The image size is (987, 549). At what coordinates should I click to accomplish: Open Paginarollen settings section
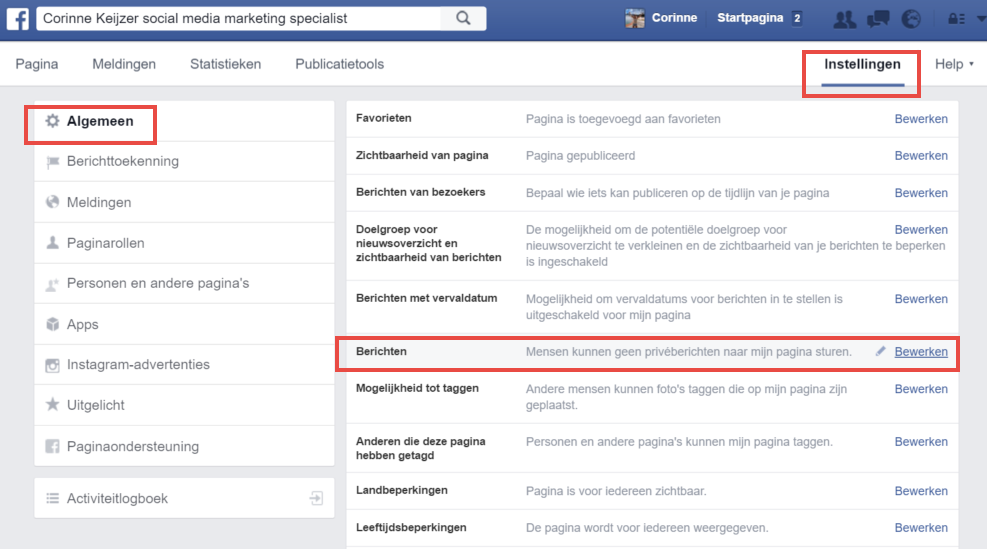[184, 243]
